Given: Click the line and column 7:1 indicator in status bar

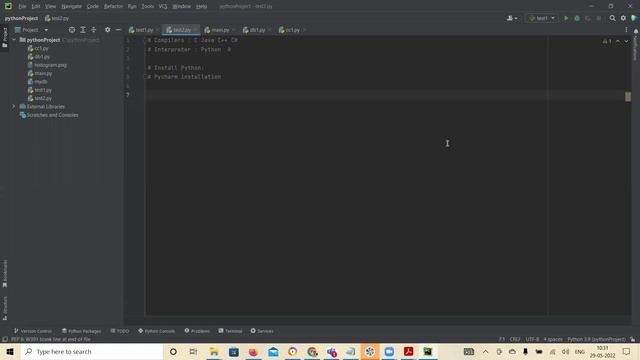Looking at the screenshot, I should tap(502, 339).
